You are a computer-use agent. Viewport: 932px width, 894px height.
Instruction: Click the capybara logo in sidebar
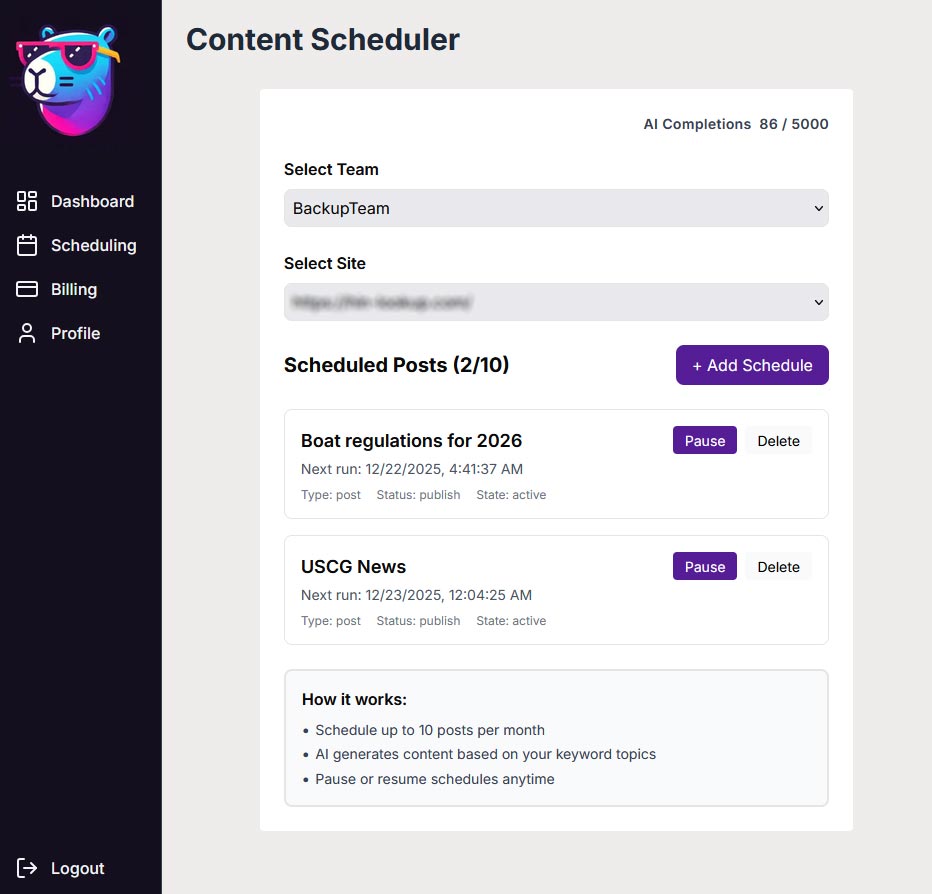68,81
